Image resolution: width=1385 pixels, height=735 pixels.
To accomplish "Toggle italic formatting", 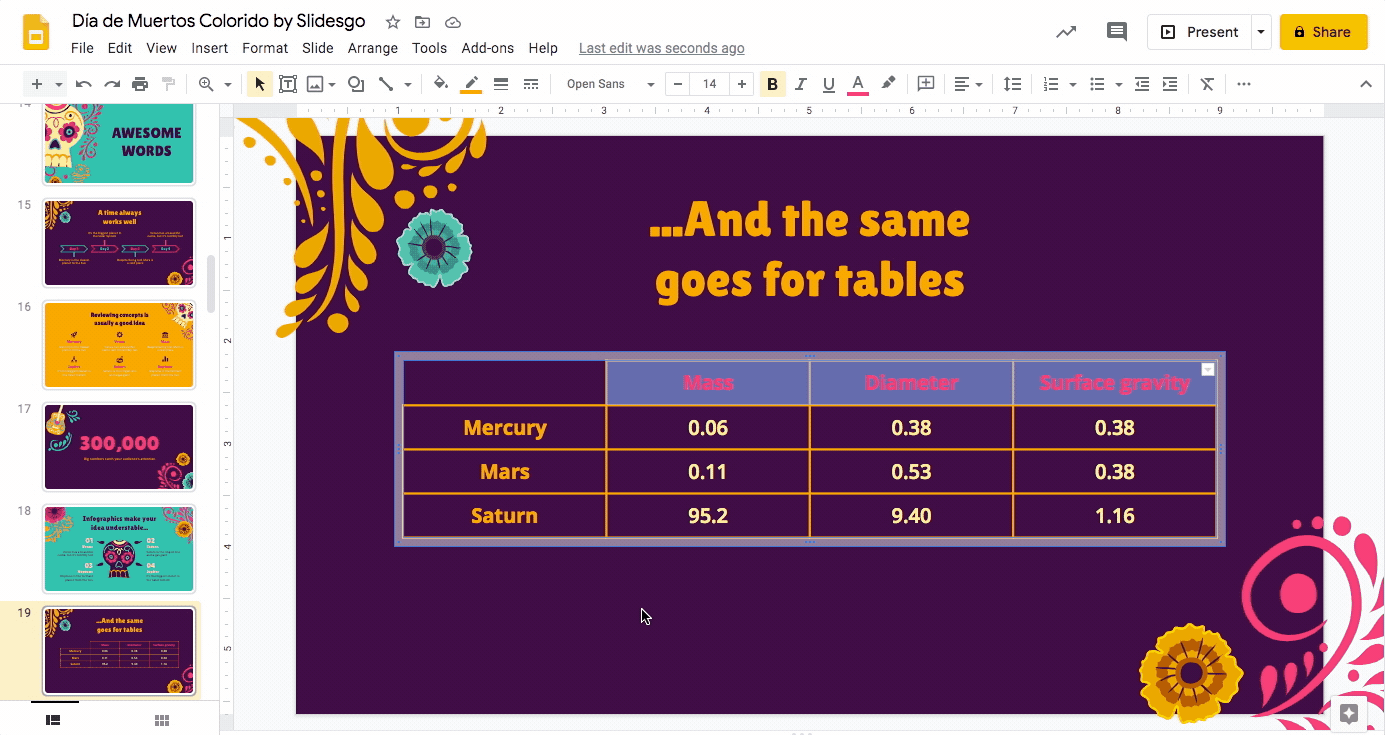I will pyautogui.click(x=800, y=84).
